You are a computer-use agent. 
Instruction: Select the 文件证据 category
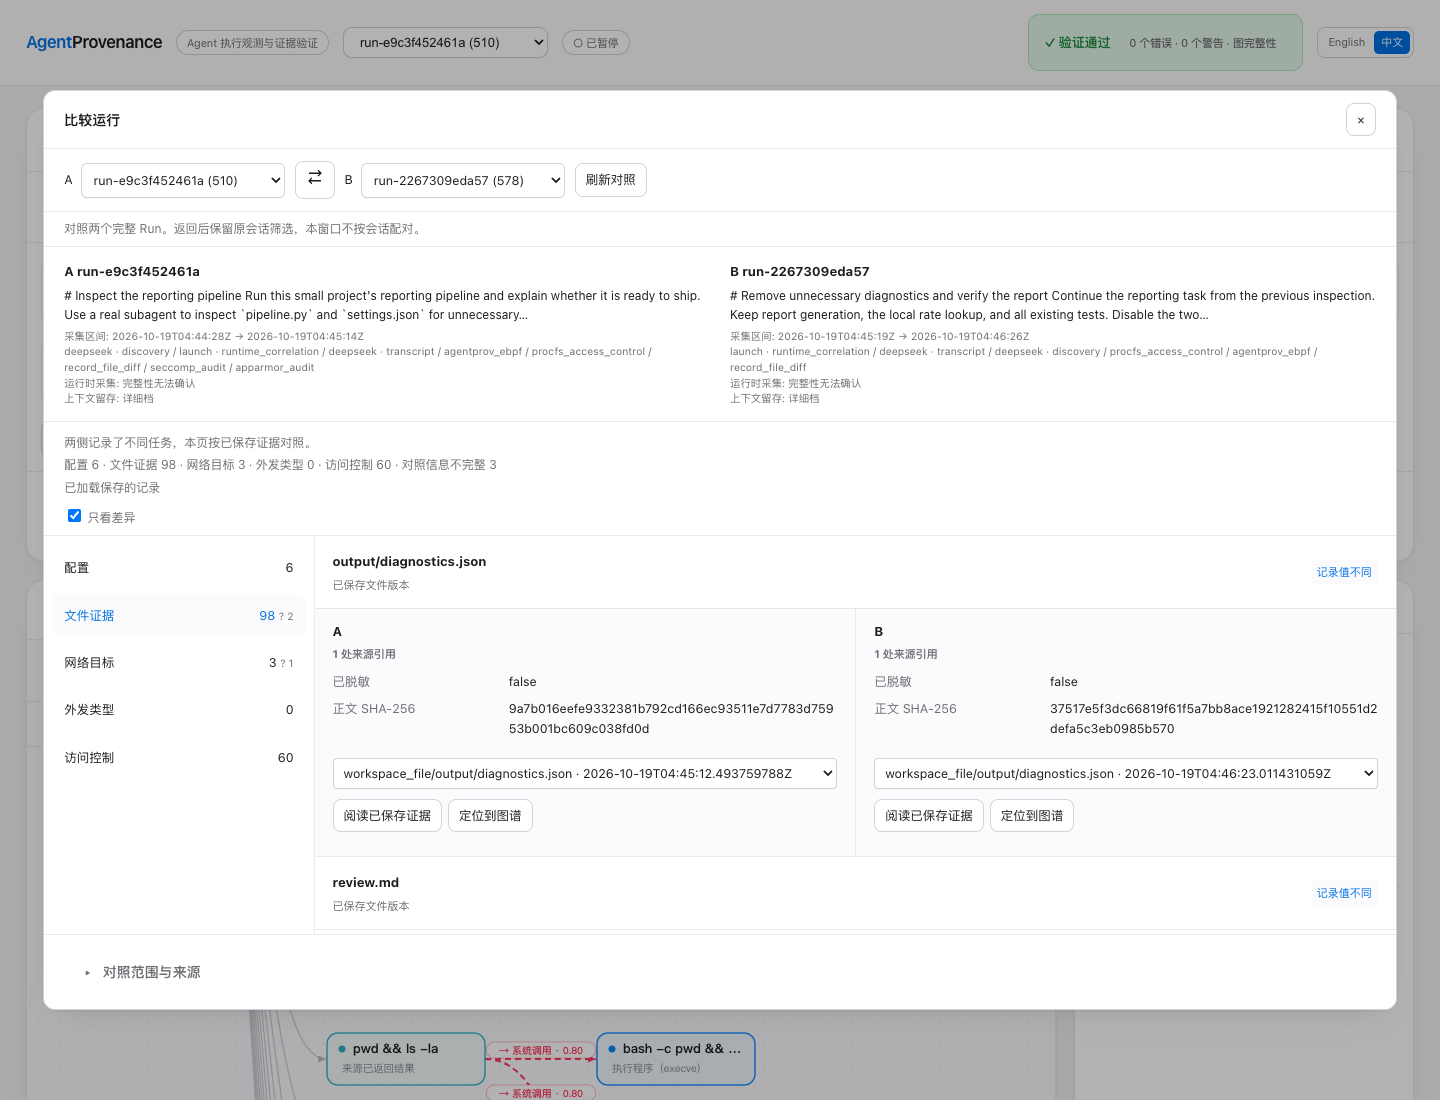coord(179,616)
